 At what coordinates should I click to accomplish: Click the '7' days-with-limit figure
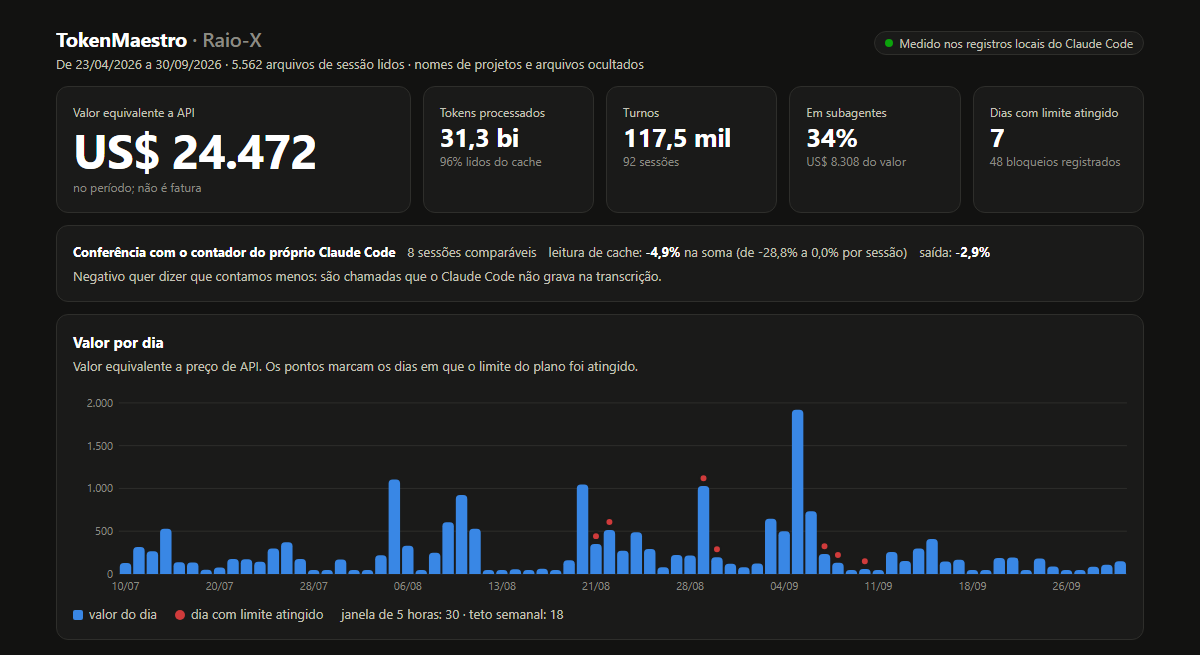point(997,138)
